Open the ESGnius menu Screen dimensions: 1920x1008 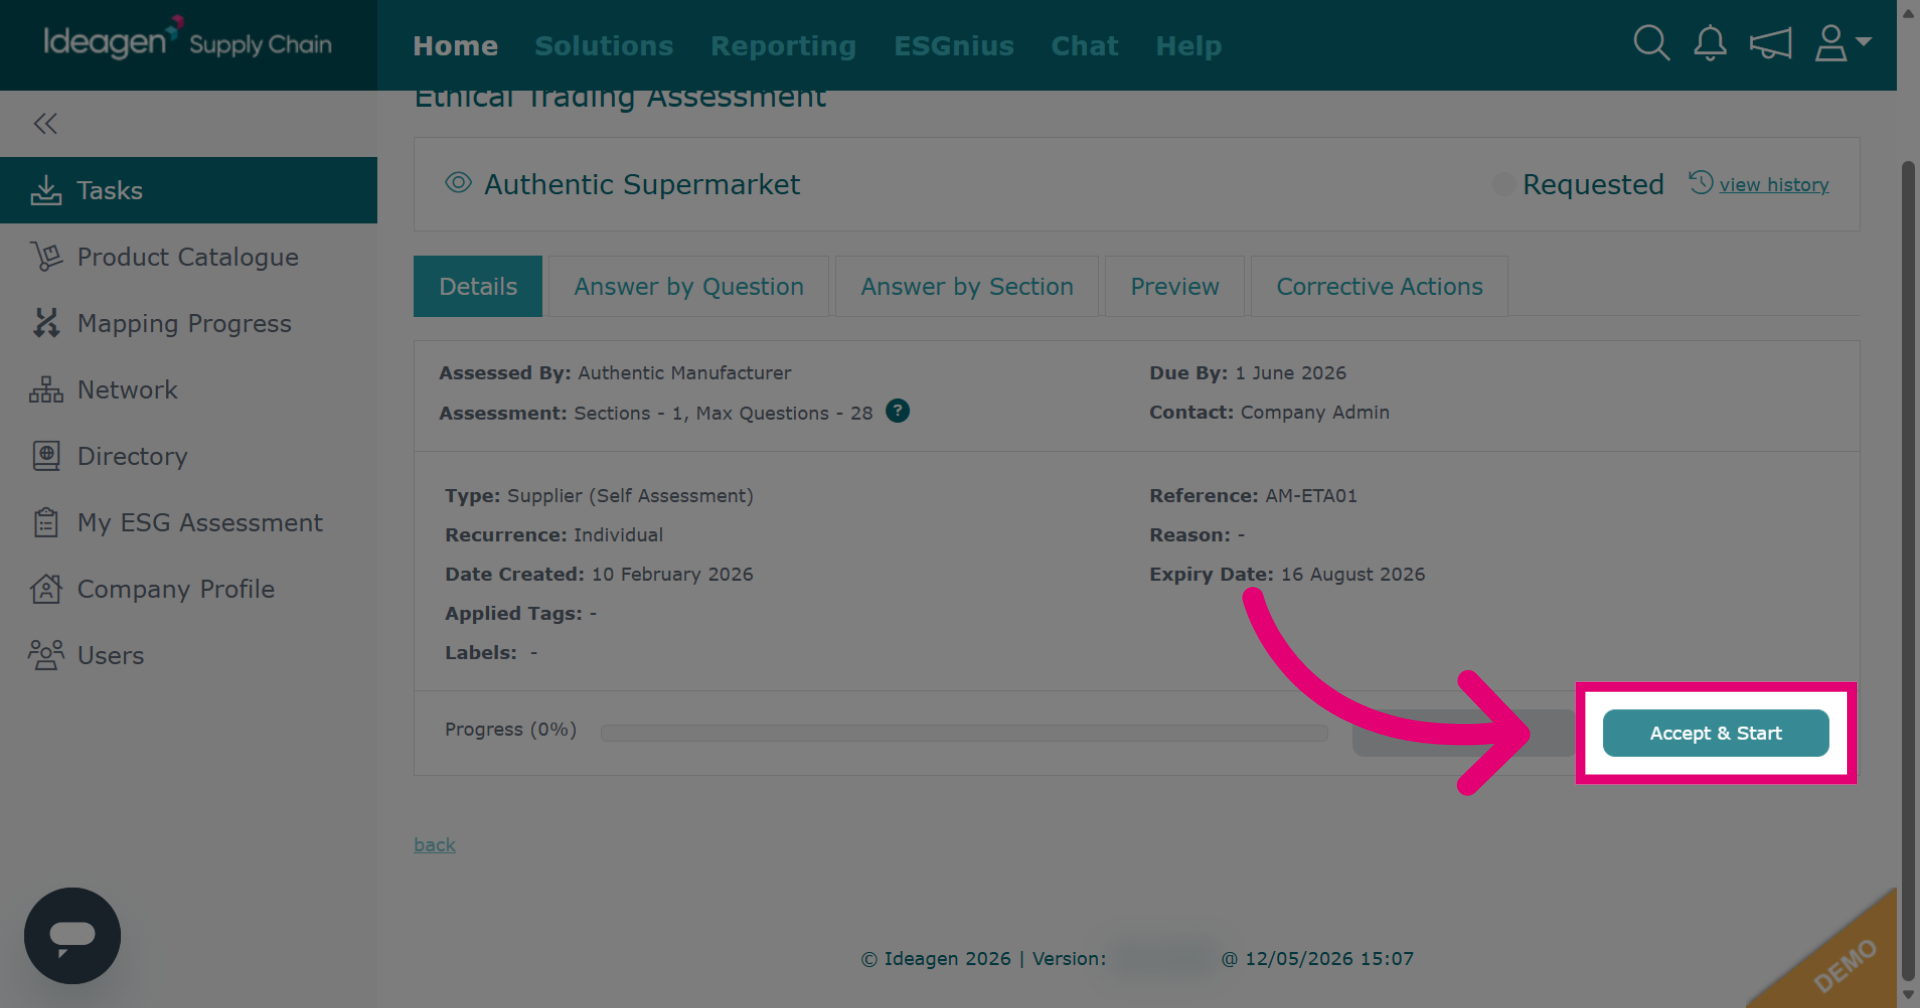[953, 46]
